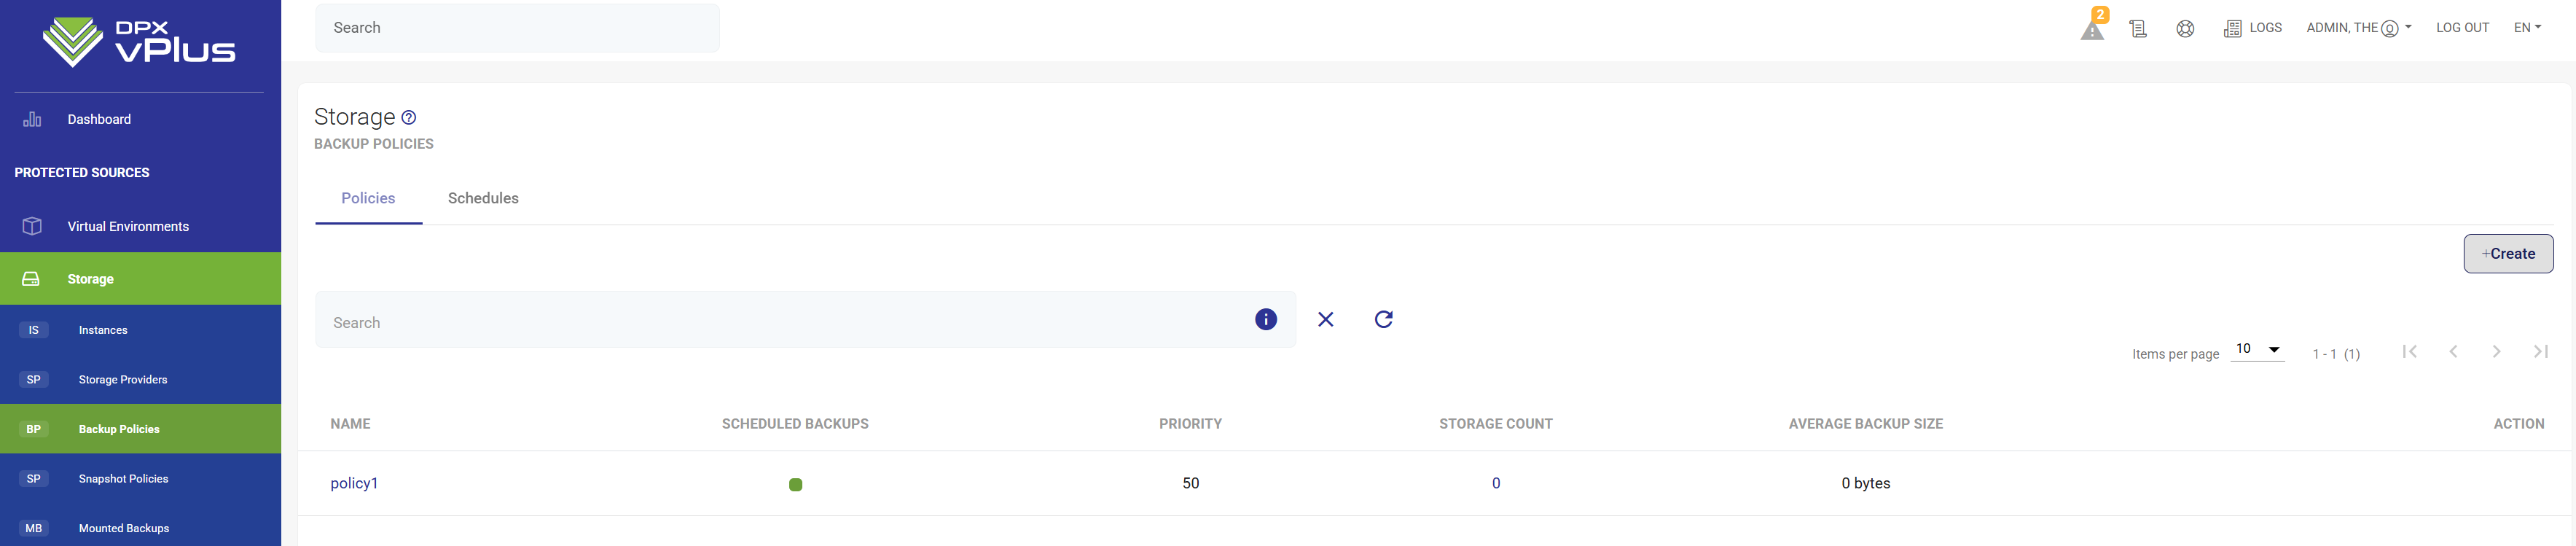Clear the policy search with X icon
Image resolution: width=2576 pixels, height=546 pixels.
click(x=1325, y=319)
